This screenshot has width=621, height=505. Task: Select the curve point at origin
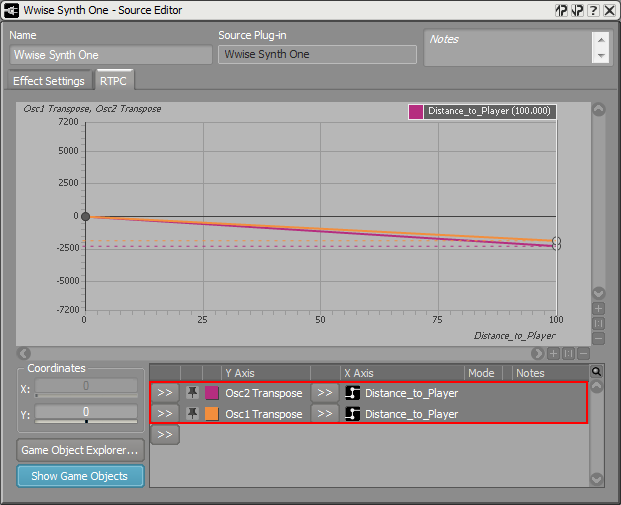click(85, 216)
